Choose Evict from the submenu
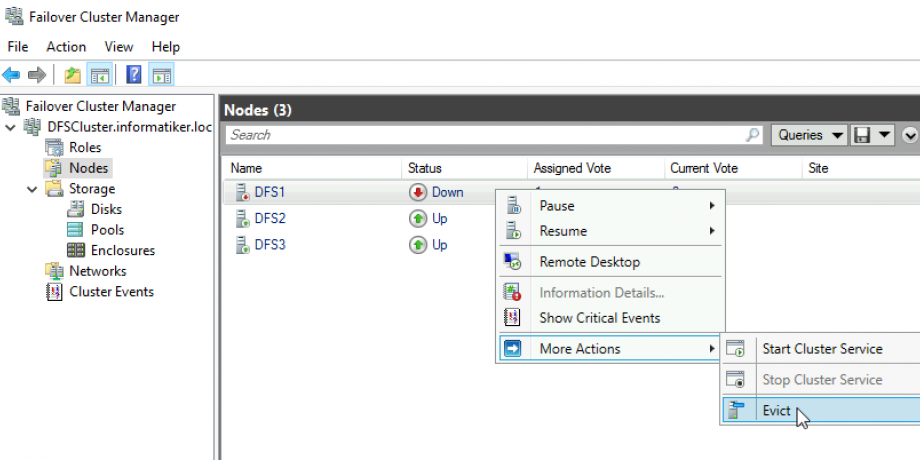 click(x=776, y=411)
